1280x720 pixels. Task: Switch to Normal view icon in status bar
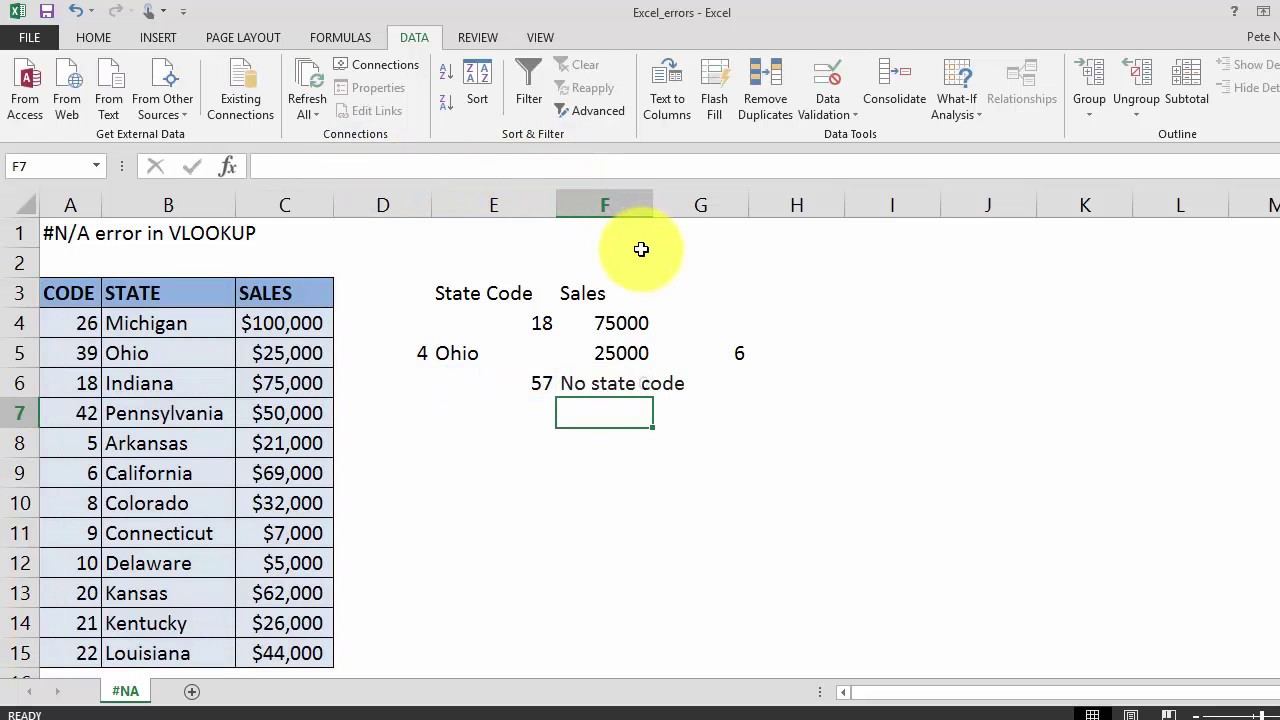coord(1092,715)
